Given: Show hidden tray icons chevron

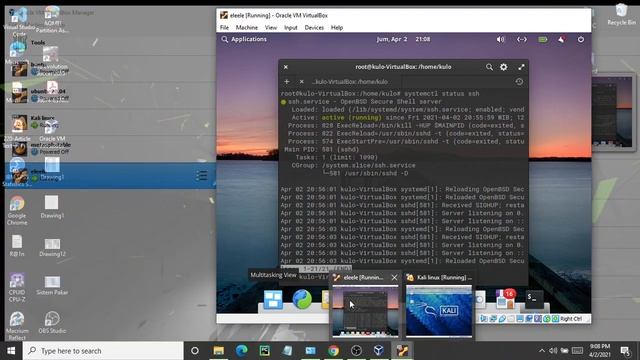Looking at the screenshot, I should point(542,351).
